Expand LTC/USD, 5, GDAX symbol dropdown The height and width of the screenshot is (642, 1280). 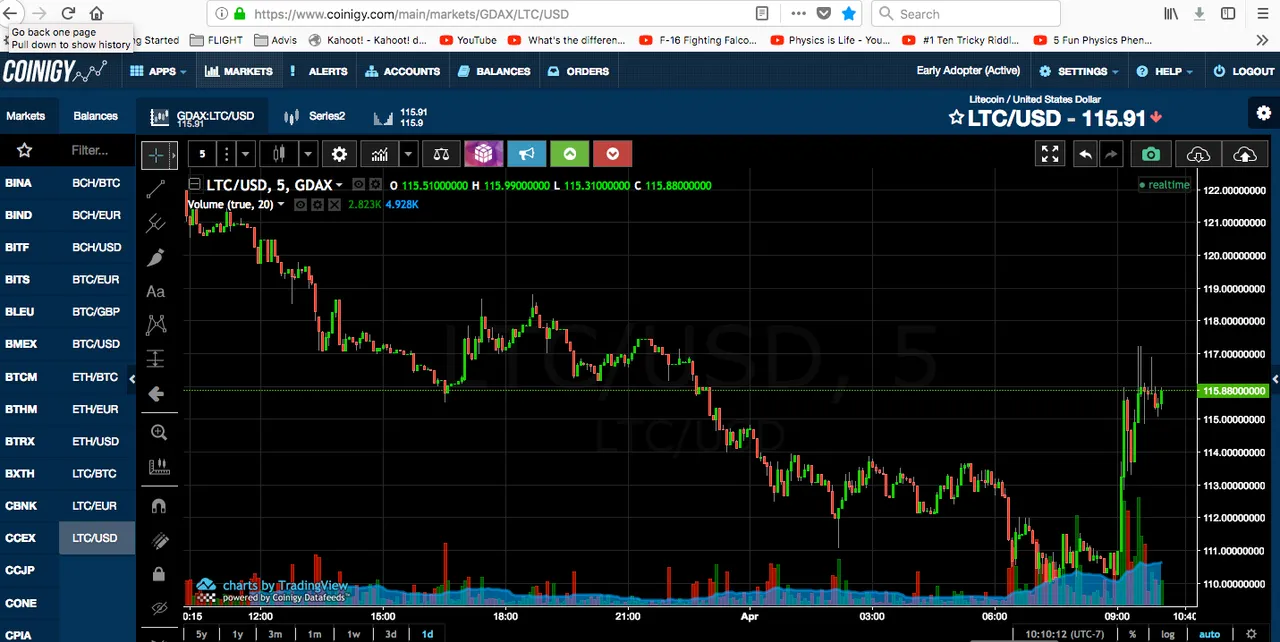(339, 185)
